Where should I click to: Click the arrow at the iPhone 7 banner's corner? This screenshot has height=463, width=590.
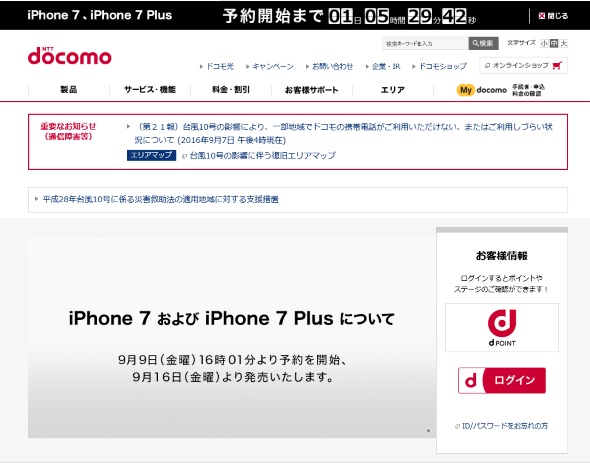coord(429,431)
